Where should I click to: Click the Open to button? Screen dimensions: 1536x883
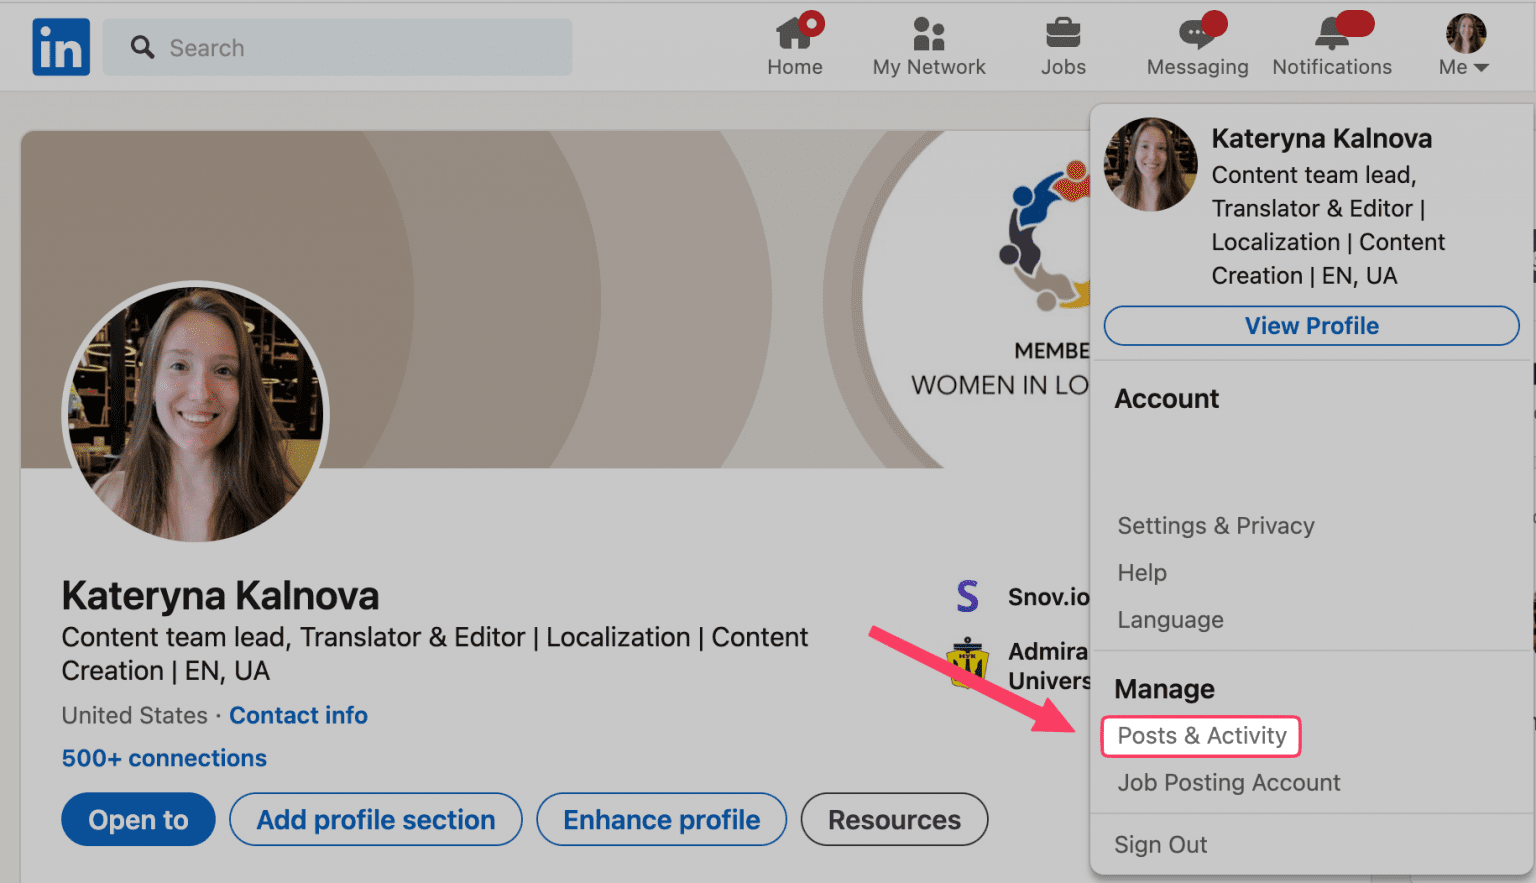pos(138,820)
